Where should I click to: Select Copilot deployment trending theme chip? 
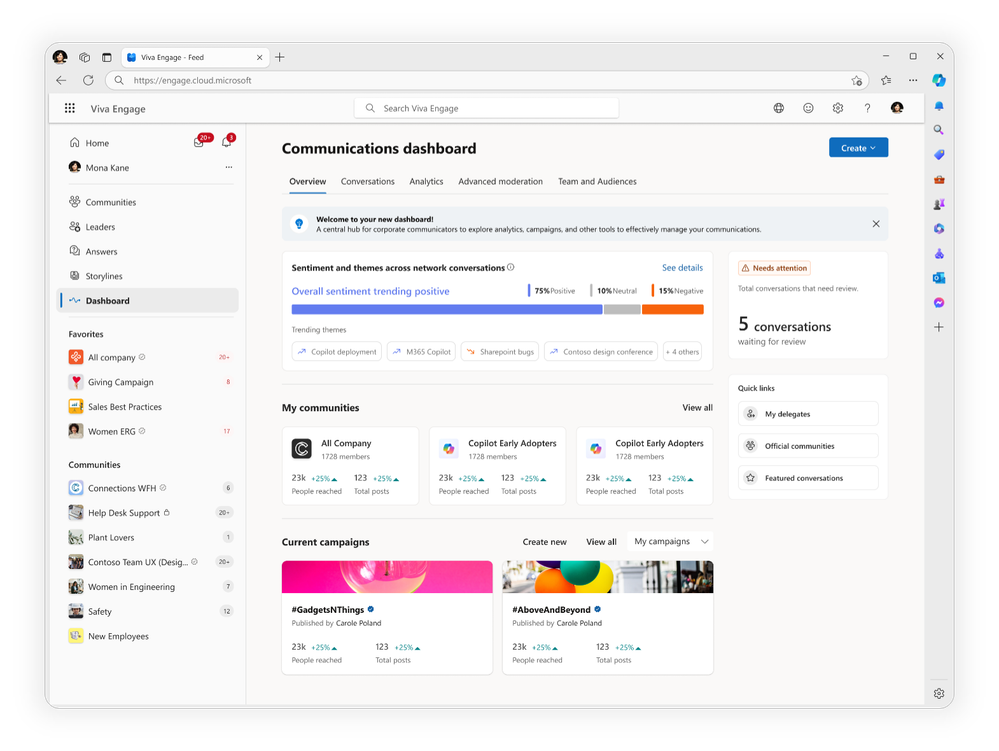click(336, 352)
